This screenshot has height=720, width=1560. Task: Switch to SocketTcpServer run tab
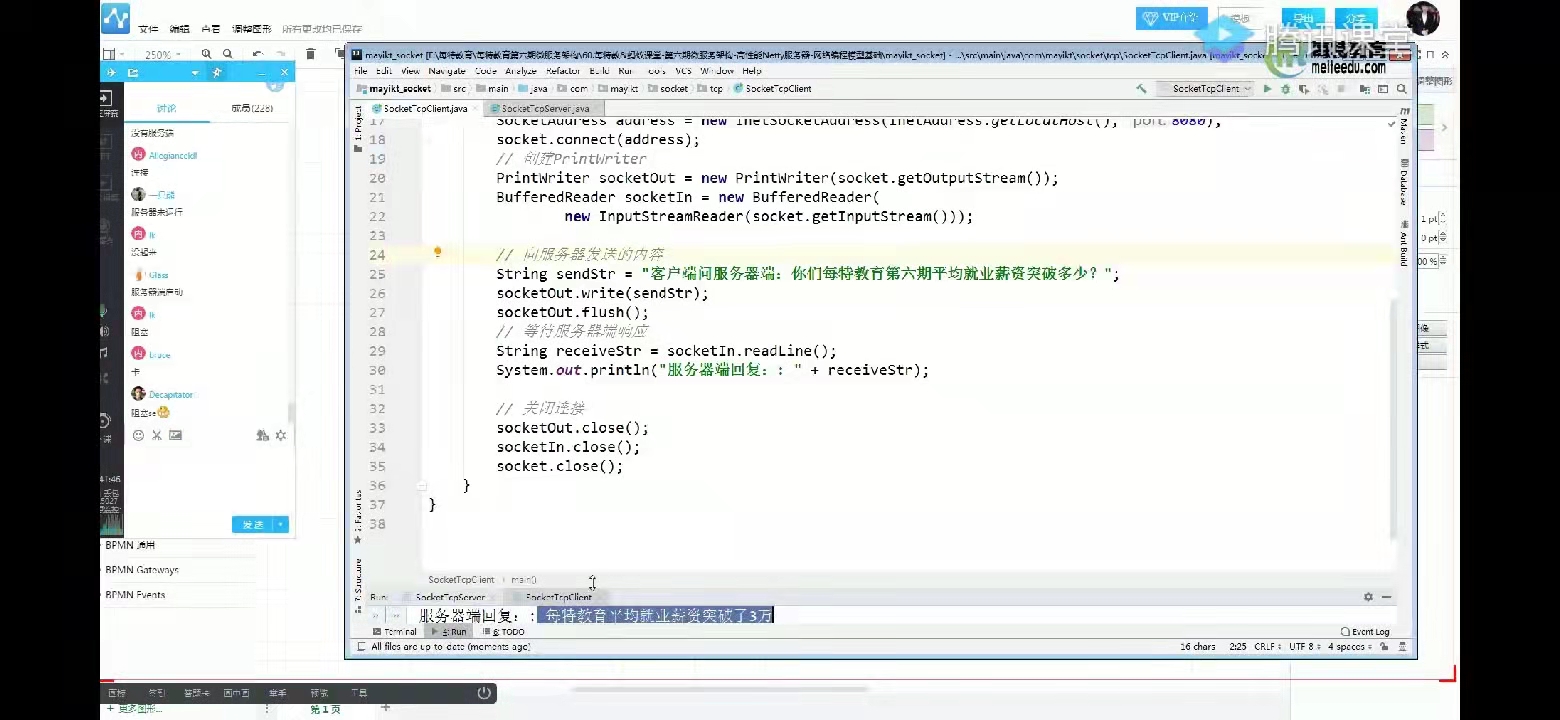[449, 597]
